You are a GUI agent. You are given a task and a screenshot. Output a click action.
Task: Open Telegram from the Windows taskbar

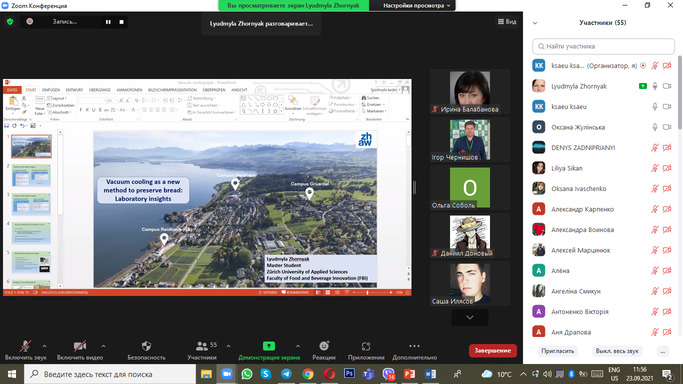[x=286, y=374]
